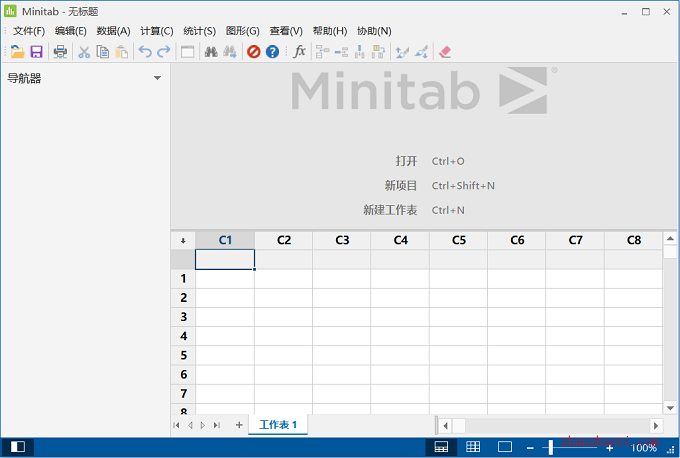Click vertical scrollbar down arrow

click(x=670, y=408)
